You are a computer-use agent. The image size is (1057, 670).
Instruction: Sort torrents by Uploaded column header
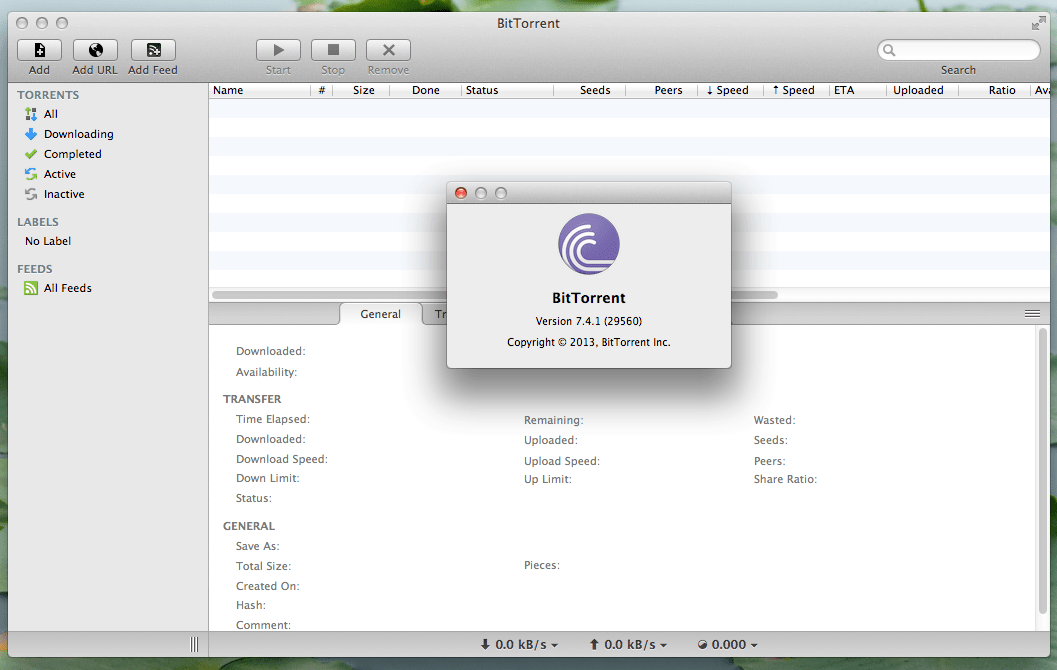pos(922,90)
